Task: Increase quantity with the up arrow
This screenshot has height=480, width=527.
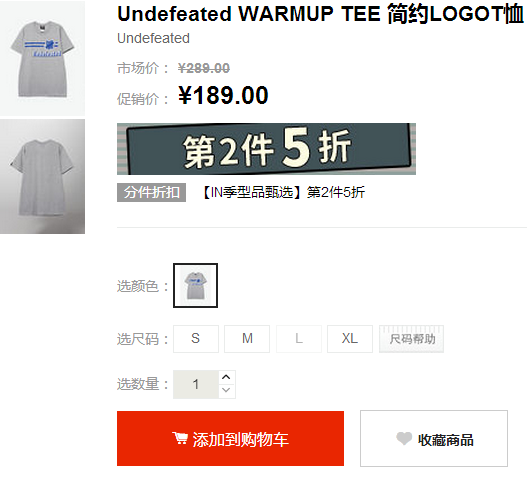Action: (227, 377)
